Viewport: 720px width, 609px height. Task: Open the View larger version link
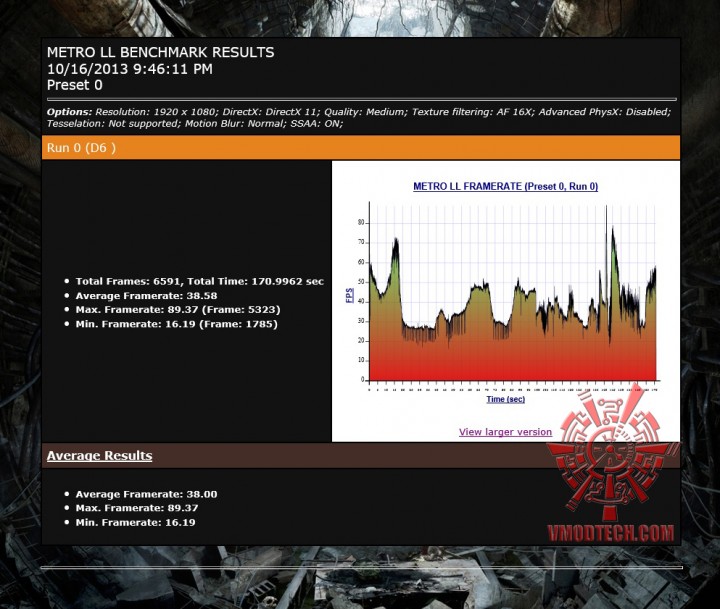(x=505, y=432)
